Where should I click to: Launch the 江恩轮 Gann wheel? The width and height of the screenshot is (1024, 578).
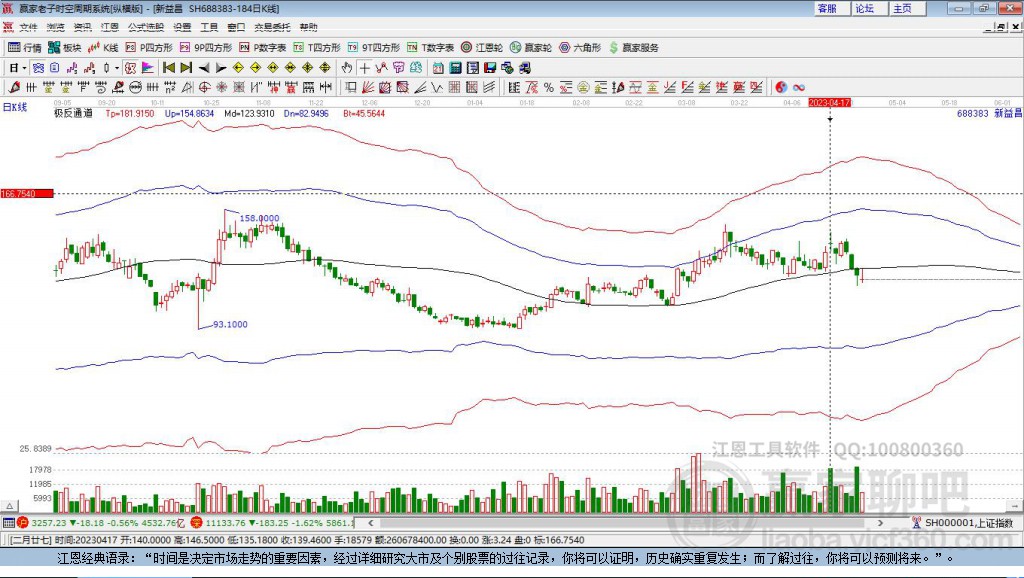pos(482,48)
